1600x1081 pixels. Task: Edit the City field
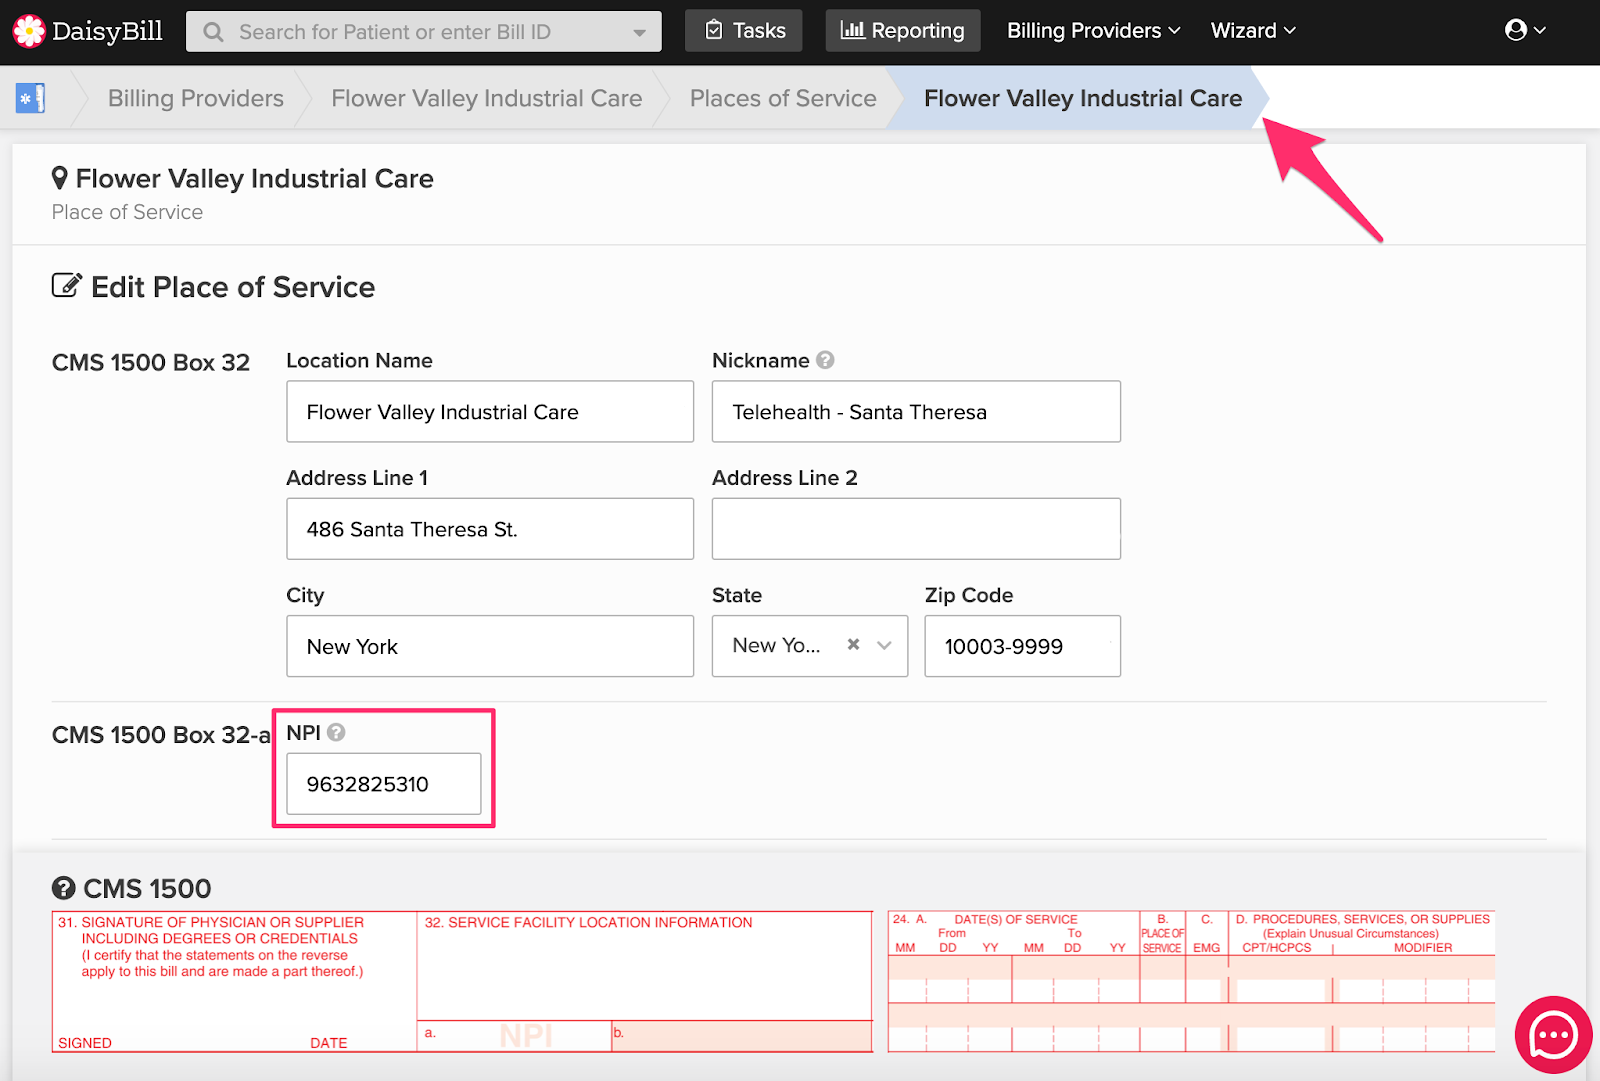coord(490,646)
